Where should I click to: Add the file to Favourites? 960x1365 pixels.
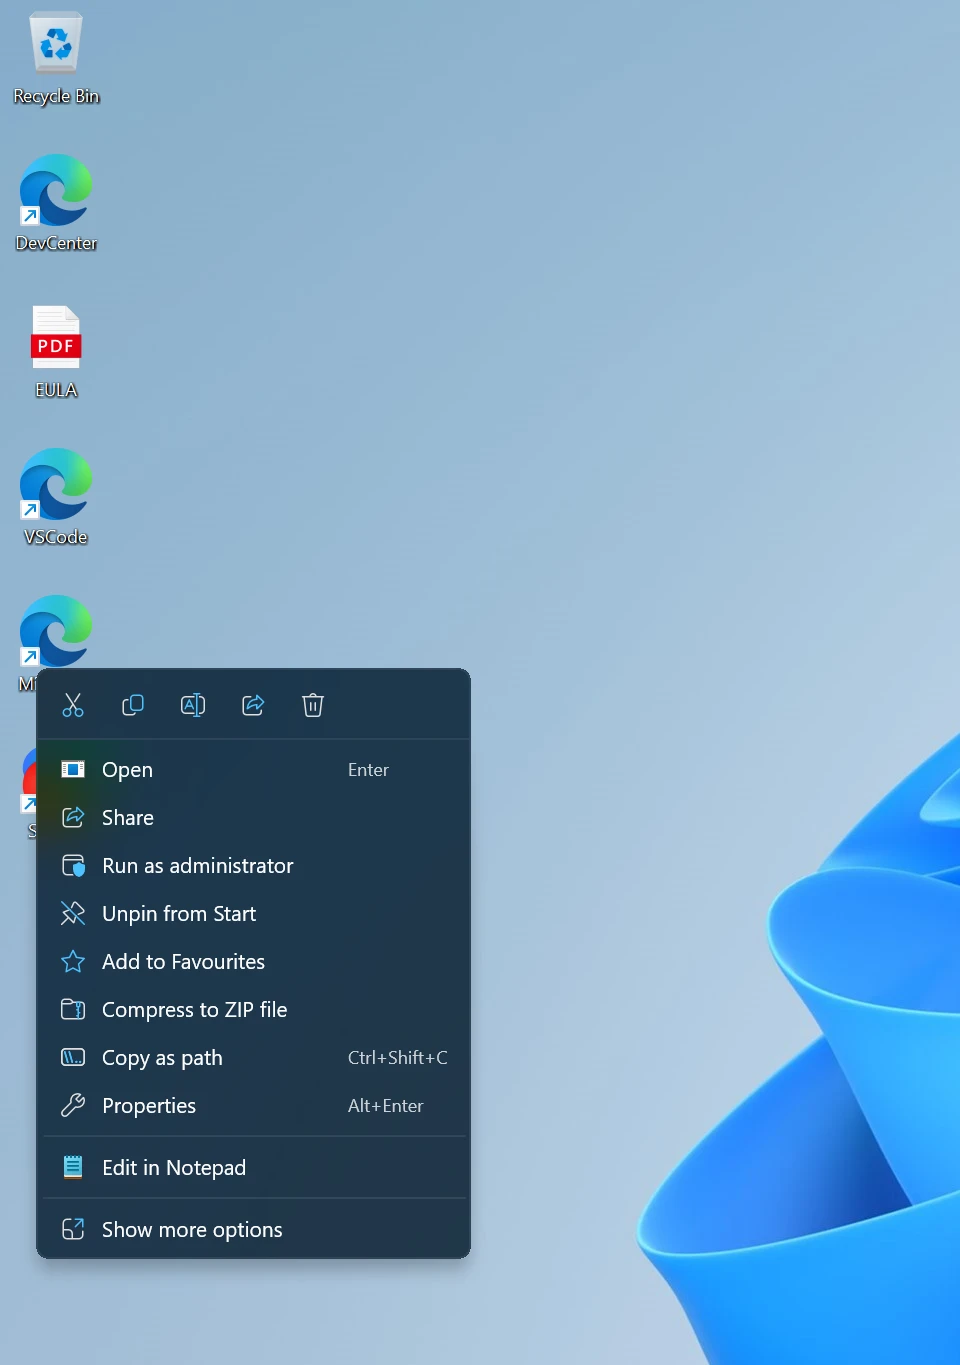[183, 961]
